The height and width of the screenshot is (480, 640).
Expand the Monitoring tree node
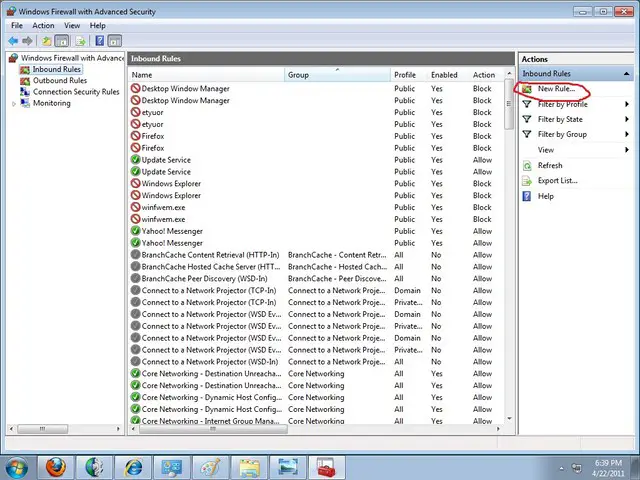click(14, 104)
